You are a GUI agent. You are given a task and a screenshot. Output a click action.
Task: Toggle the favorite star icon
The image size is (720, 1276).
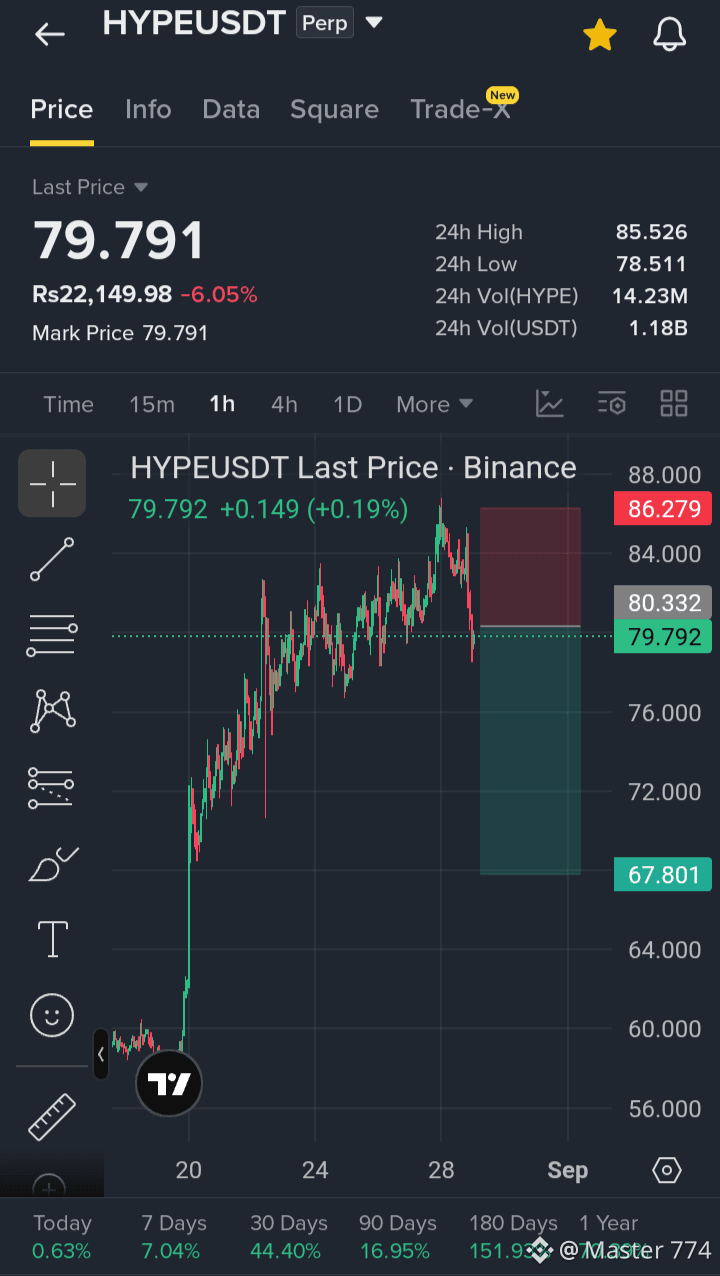pyautogui.click(x=600, y=35)
